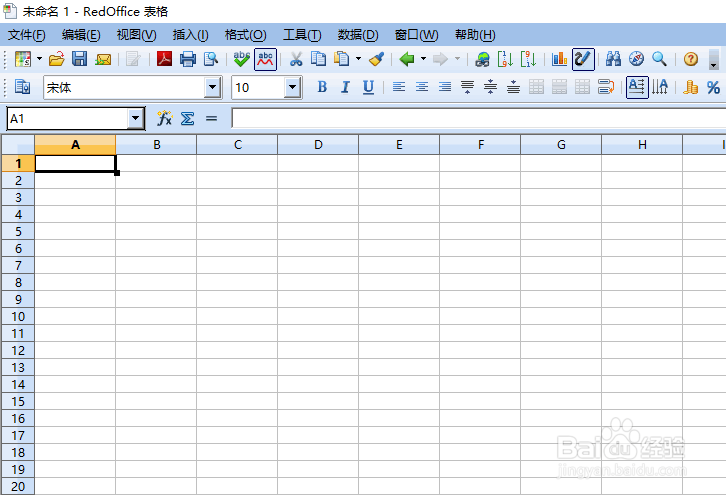726x495 pixels.
Task: Toggle AutoSpellcheck red wavy abc
Action: (x=265, y=59)
